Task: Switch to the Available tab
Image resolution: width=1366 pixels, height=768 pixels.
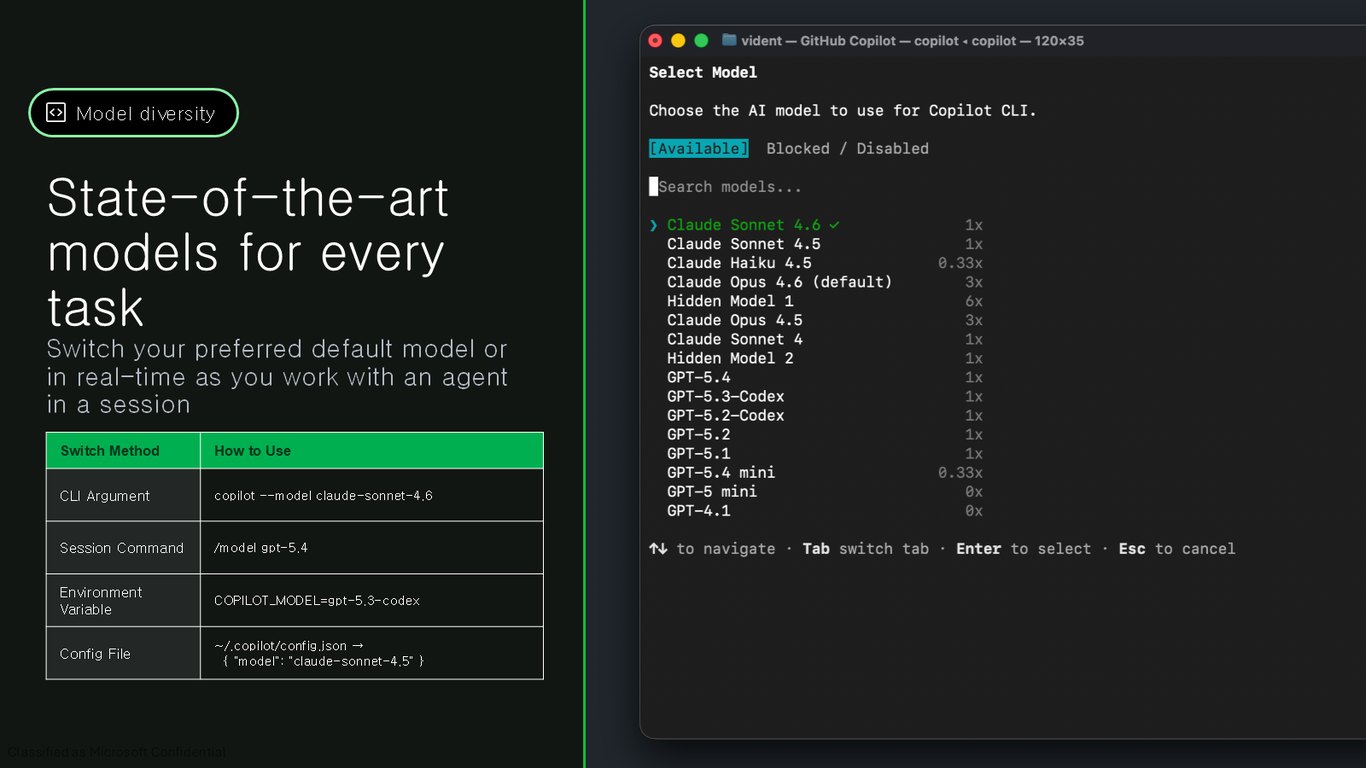Action: (x=698, y=148)
